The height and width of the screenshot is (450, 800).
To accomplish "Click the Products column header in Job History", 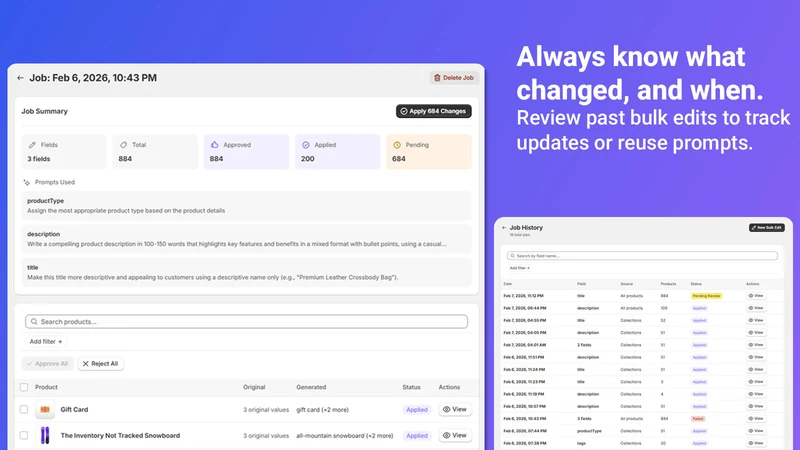I will (668, 284).
